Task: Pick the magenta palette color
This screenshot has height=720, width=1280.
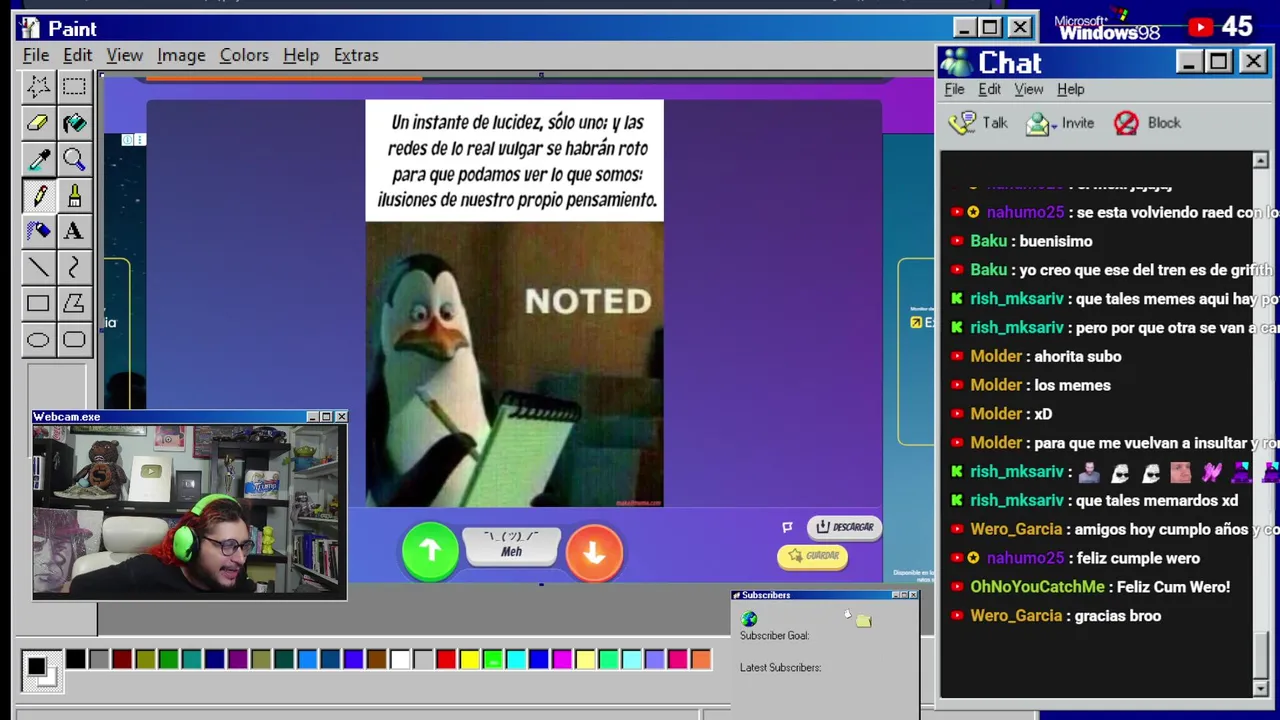Action: tap(562, 659)
